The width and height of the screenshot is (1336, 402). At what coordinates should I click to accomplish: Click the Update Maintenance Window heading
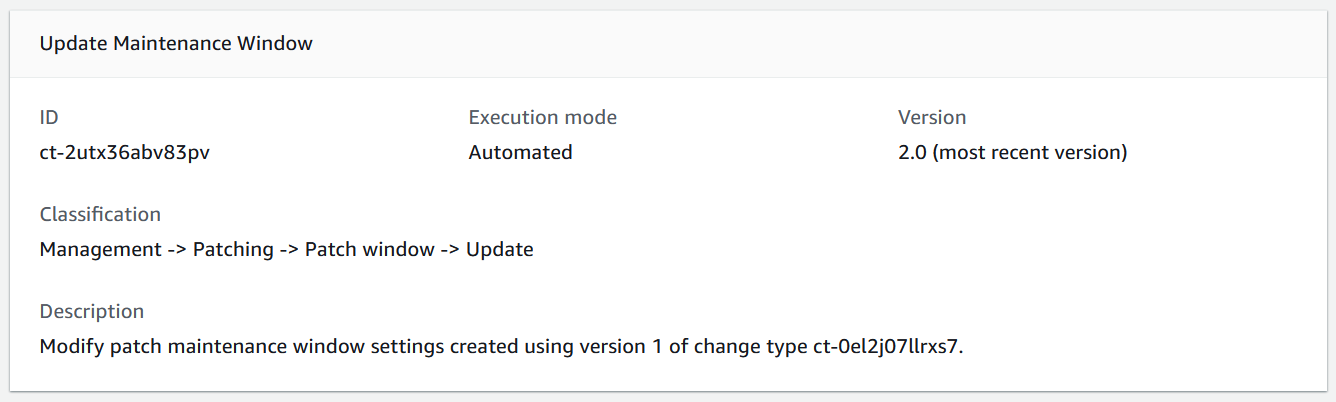pos(176,44)
